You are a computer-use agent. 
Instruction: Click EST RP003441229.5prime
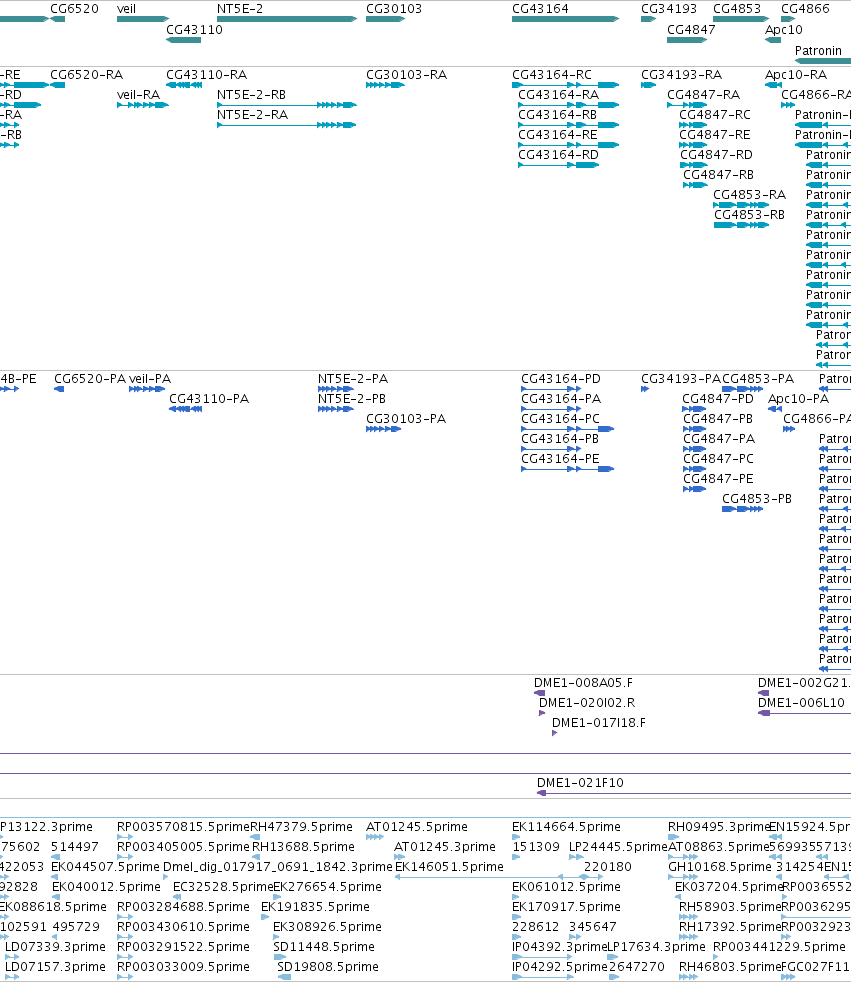pyautogui.click(x=779, y=948)
